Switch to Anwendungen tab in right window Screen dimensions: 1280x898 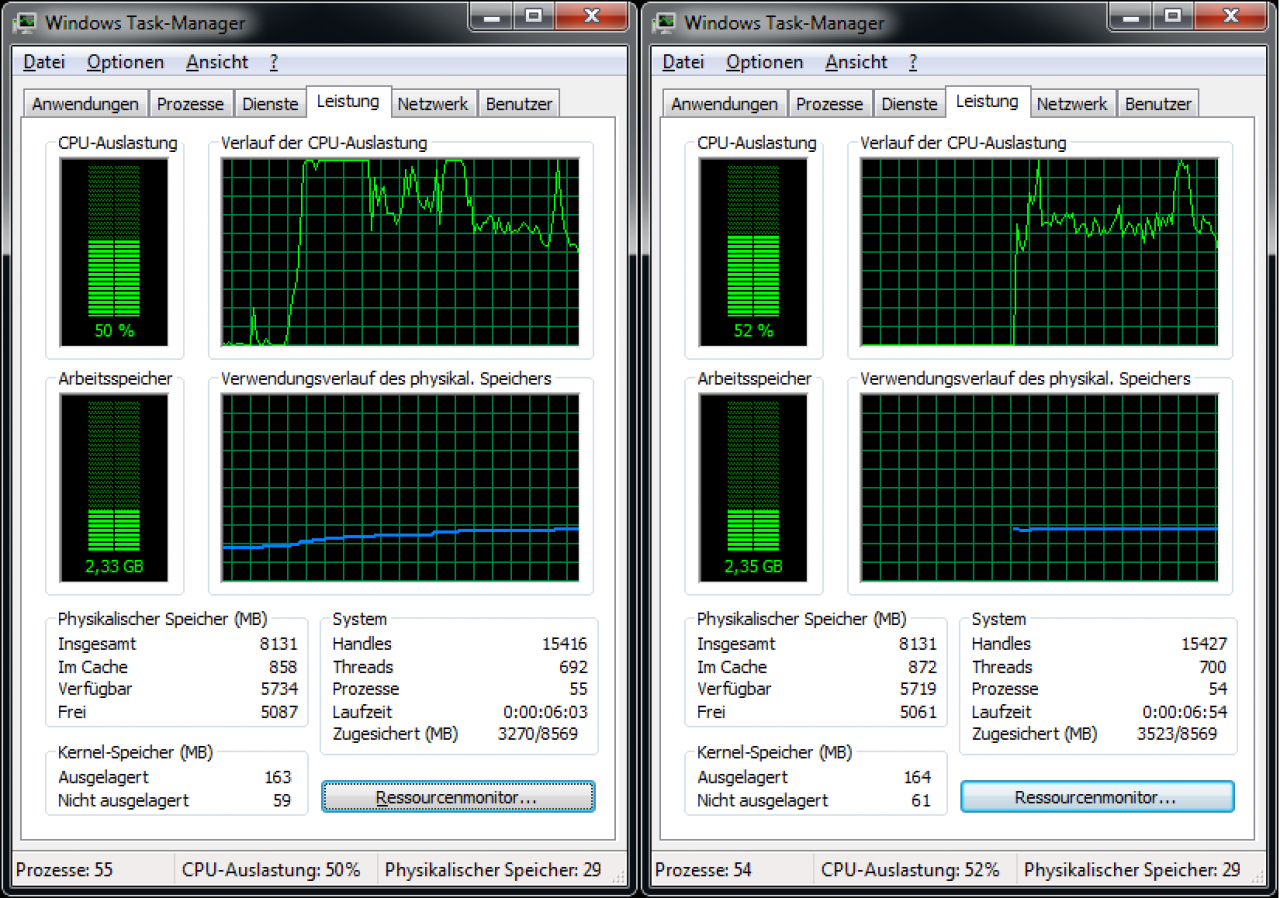coord(724,104)
